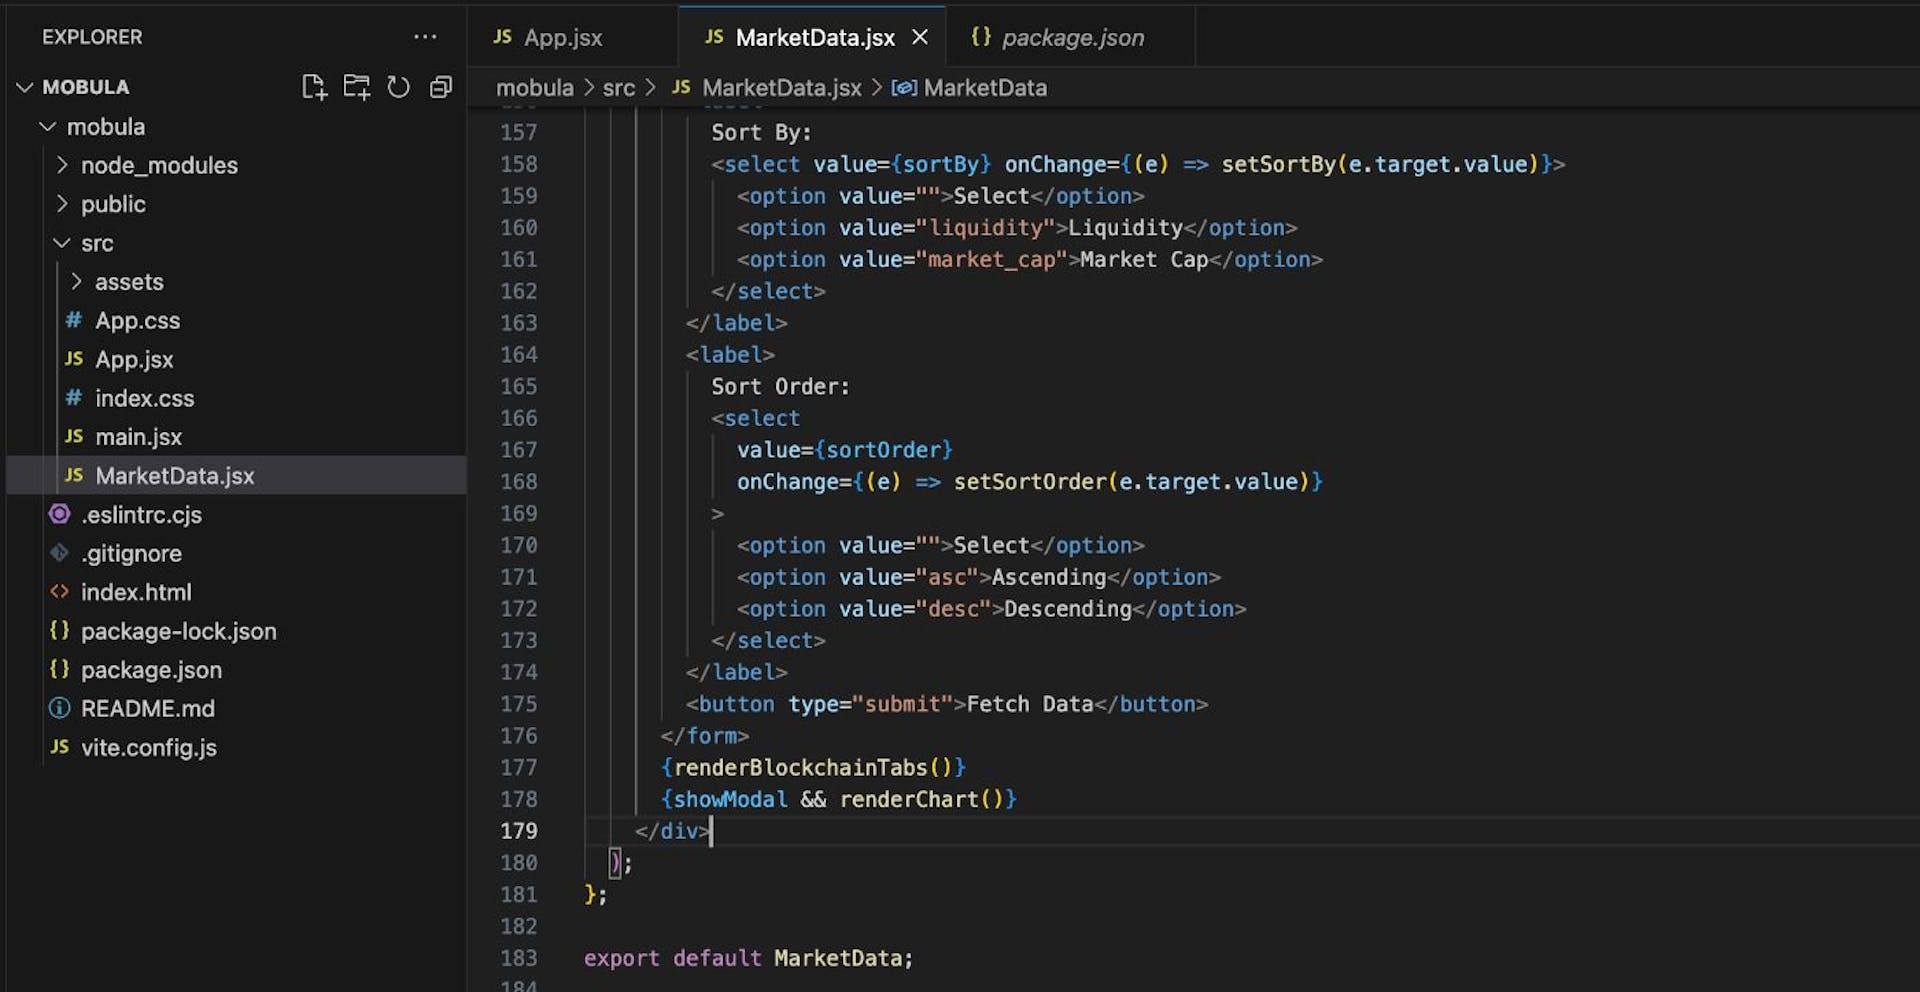
Task: Switch to the package.json tab
Action: coord(1072,37)
